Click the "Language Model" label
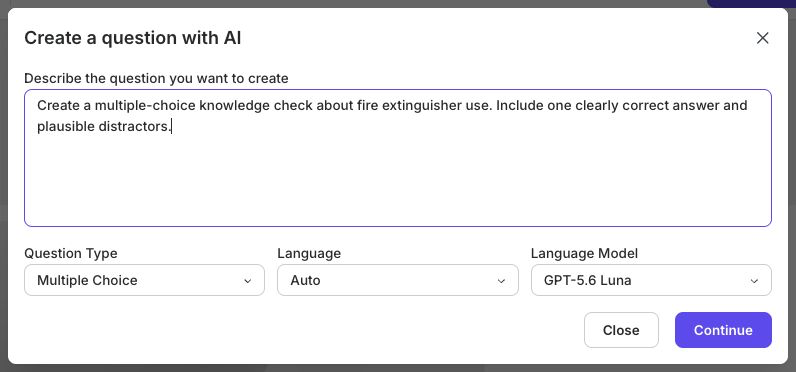 pyautogui.click(x=584, y=253)
